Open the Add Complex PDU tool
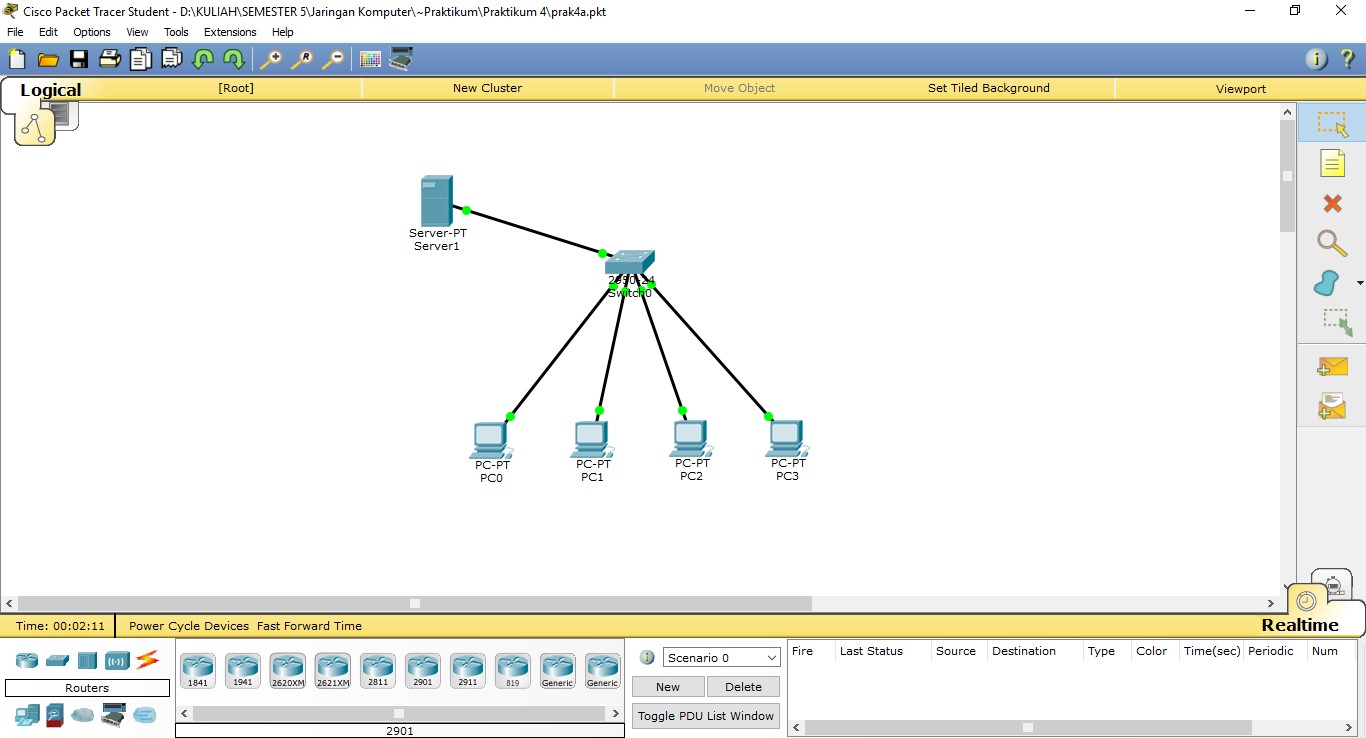 (x=1331, y=406)
